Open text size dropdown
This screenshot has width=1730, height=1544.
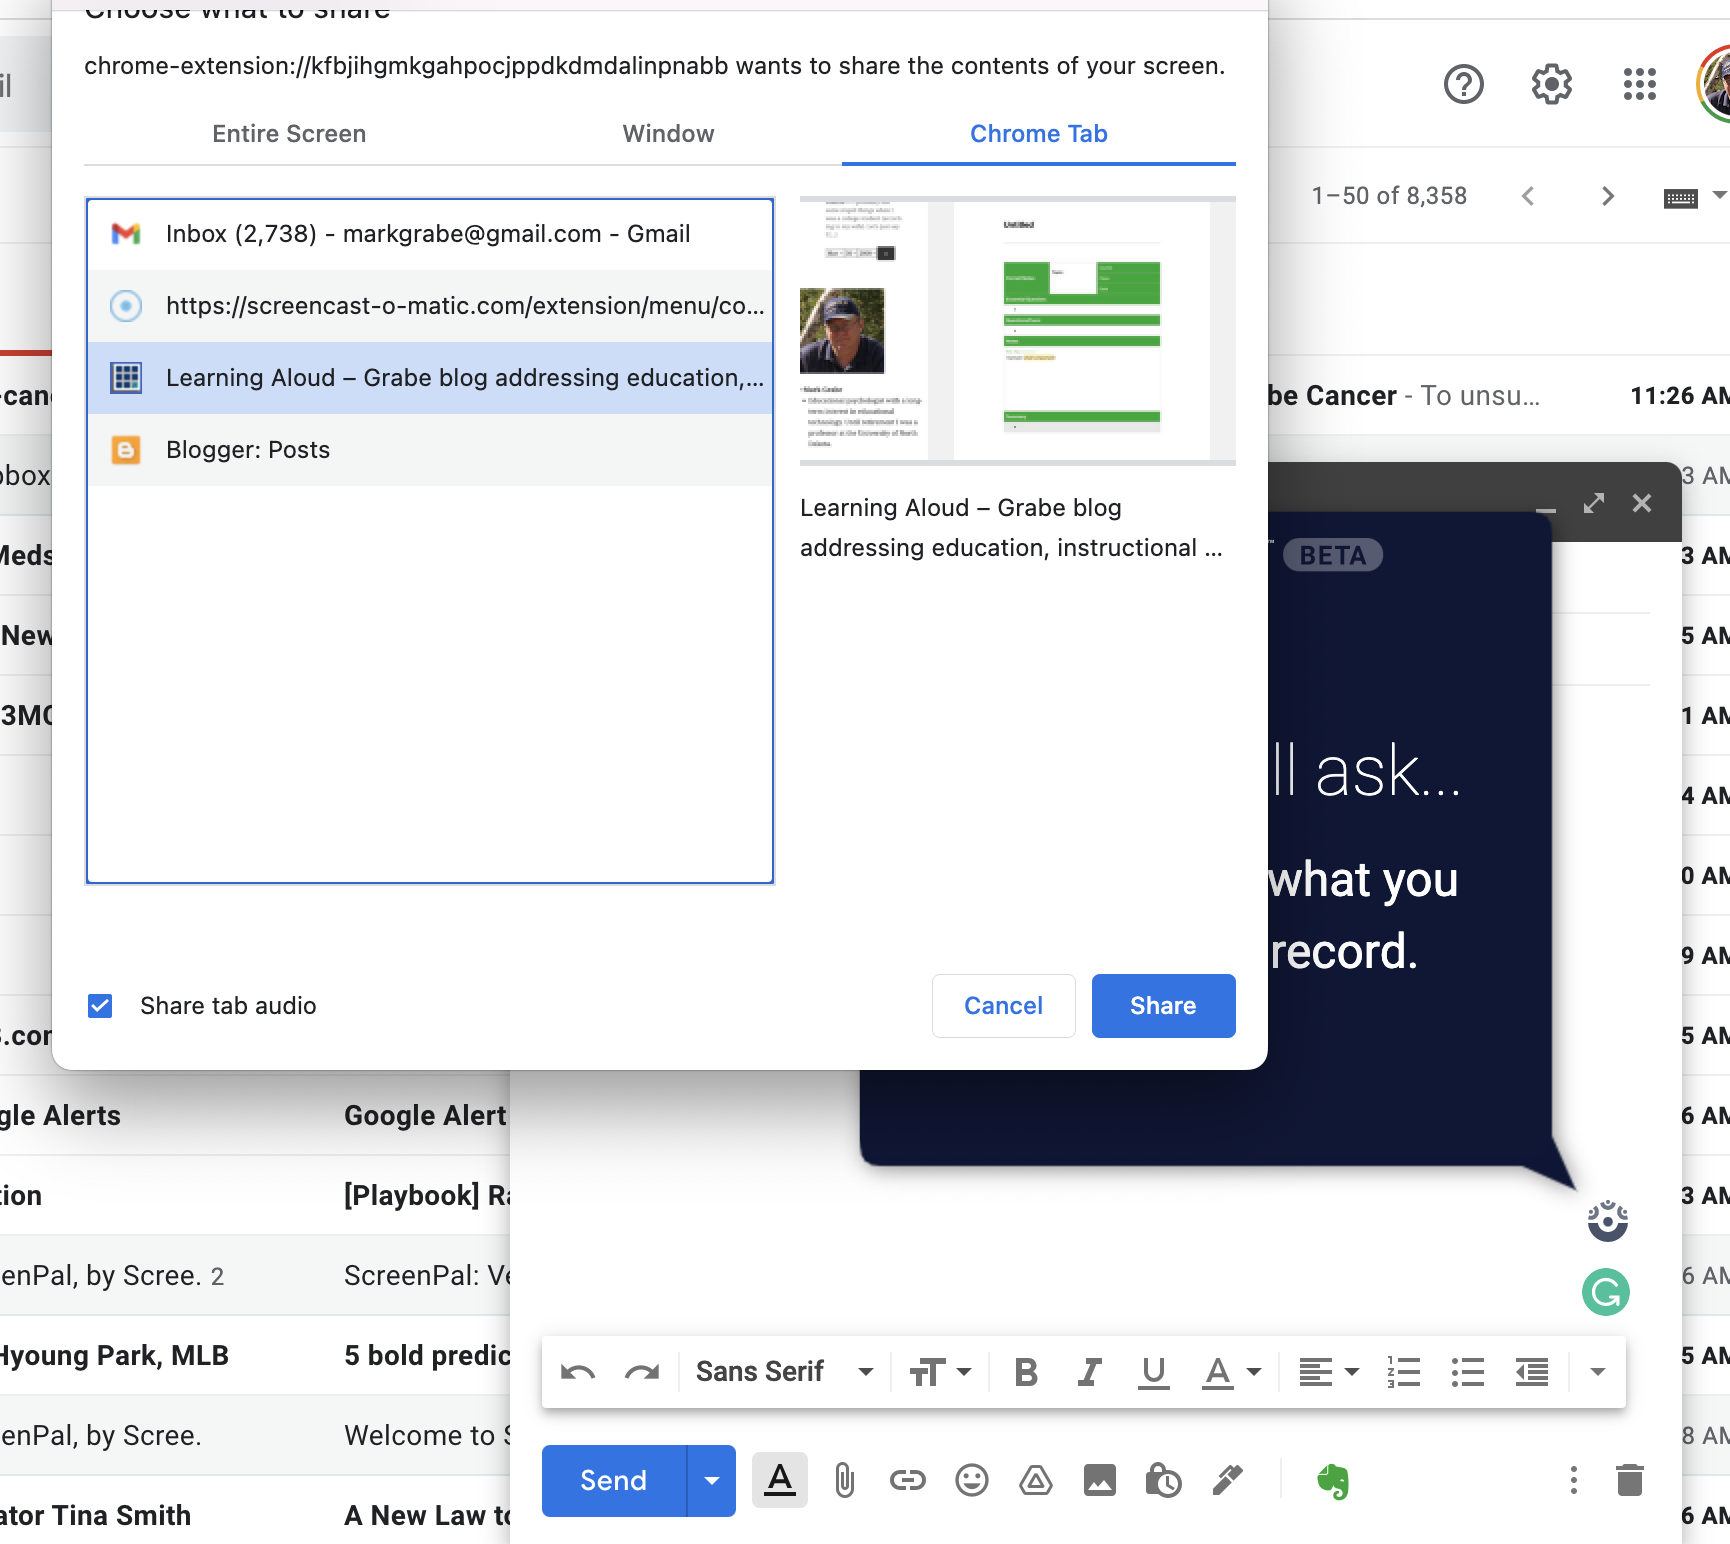click(940, 1372)
